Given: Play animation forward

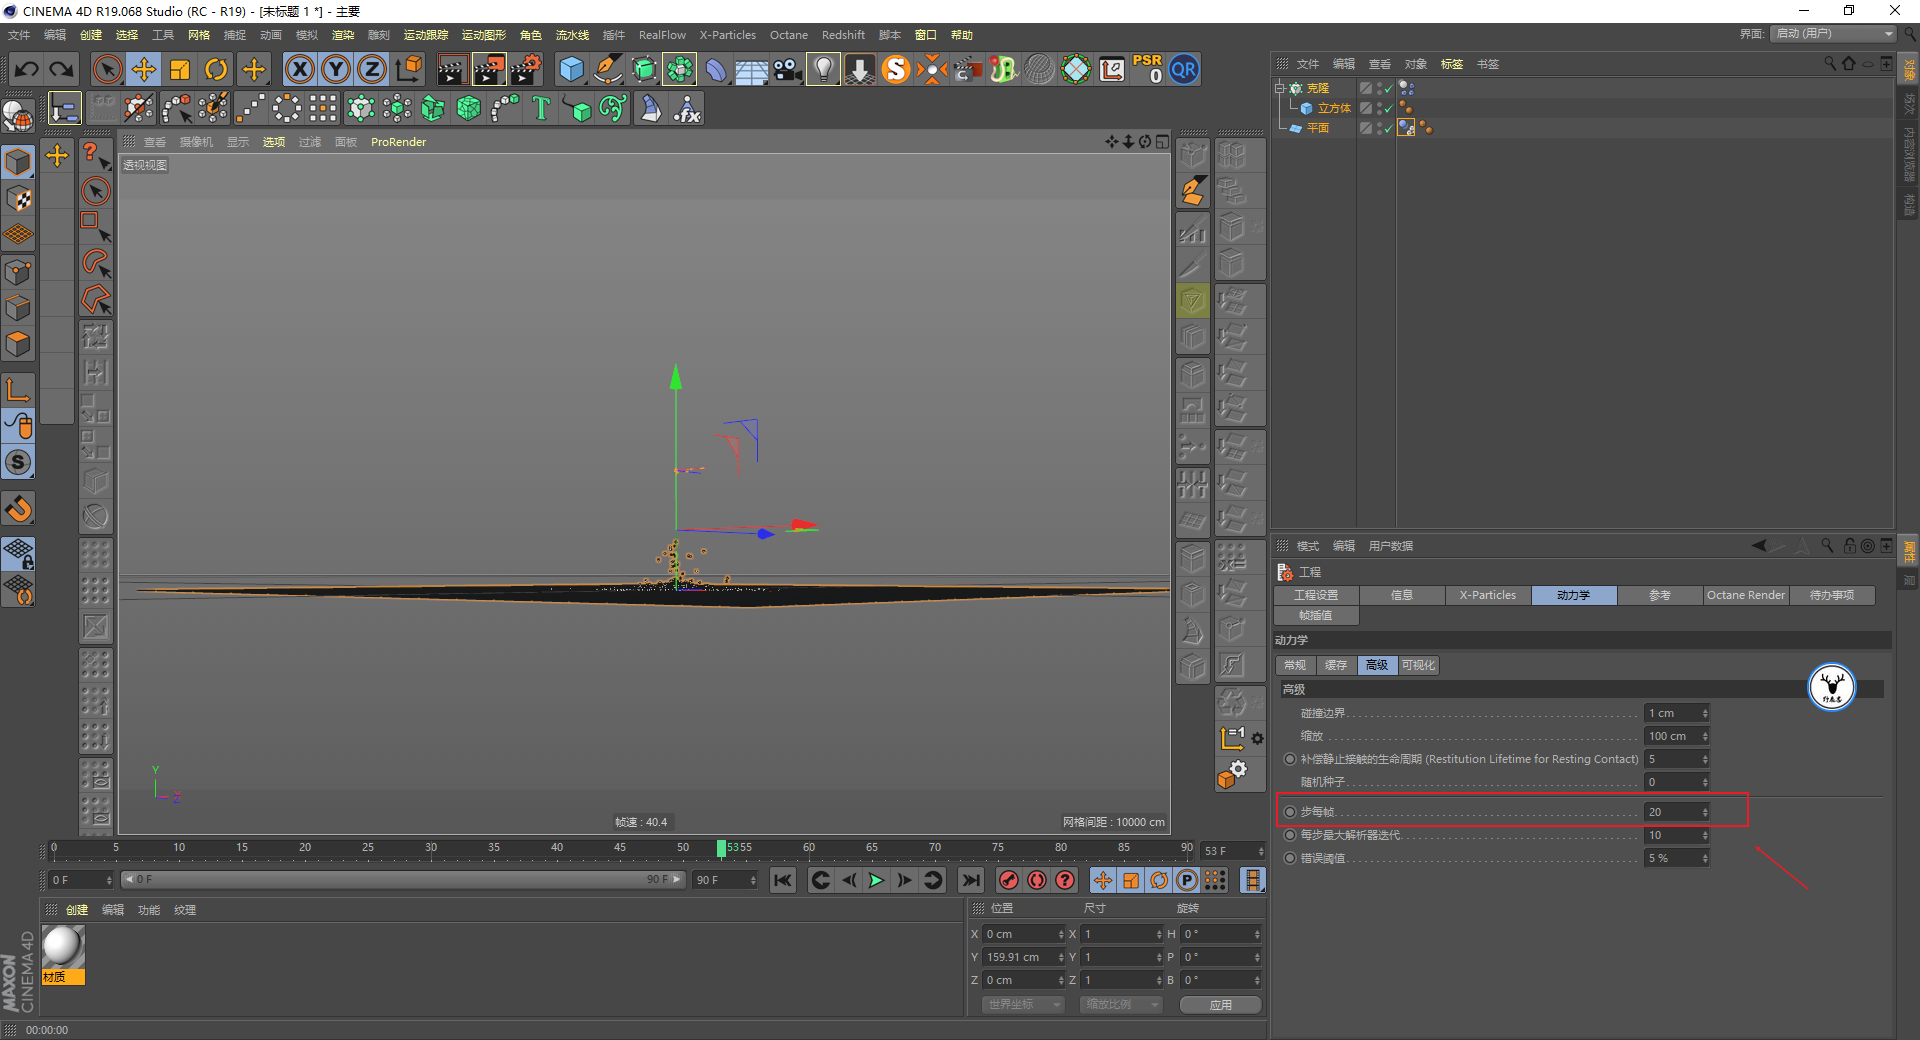Looking at the screenshot, I should point(876,880).
